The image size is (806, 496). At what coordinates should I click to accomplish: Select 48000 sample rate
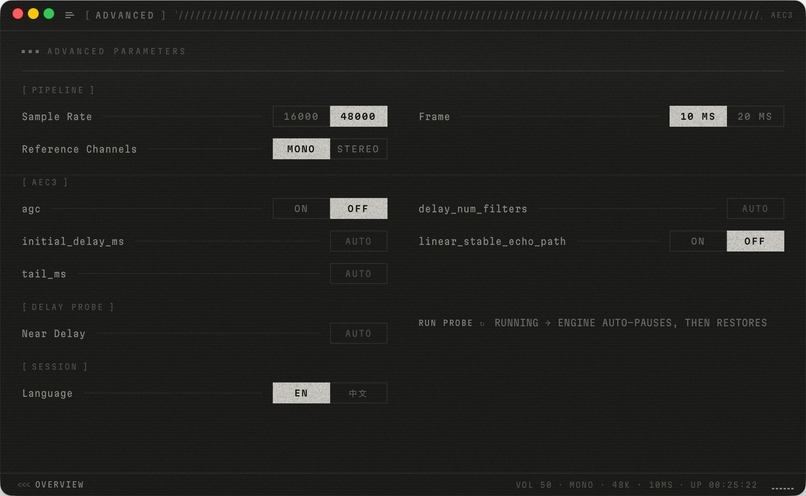[x=358, y=117]
